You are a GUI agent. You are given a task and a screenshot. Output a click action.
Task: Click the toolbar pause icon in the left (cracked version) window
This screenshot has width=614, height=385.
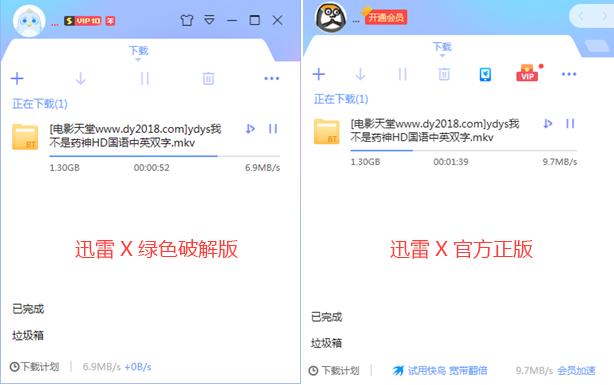[x=144, y=79]
